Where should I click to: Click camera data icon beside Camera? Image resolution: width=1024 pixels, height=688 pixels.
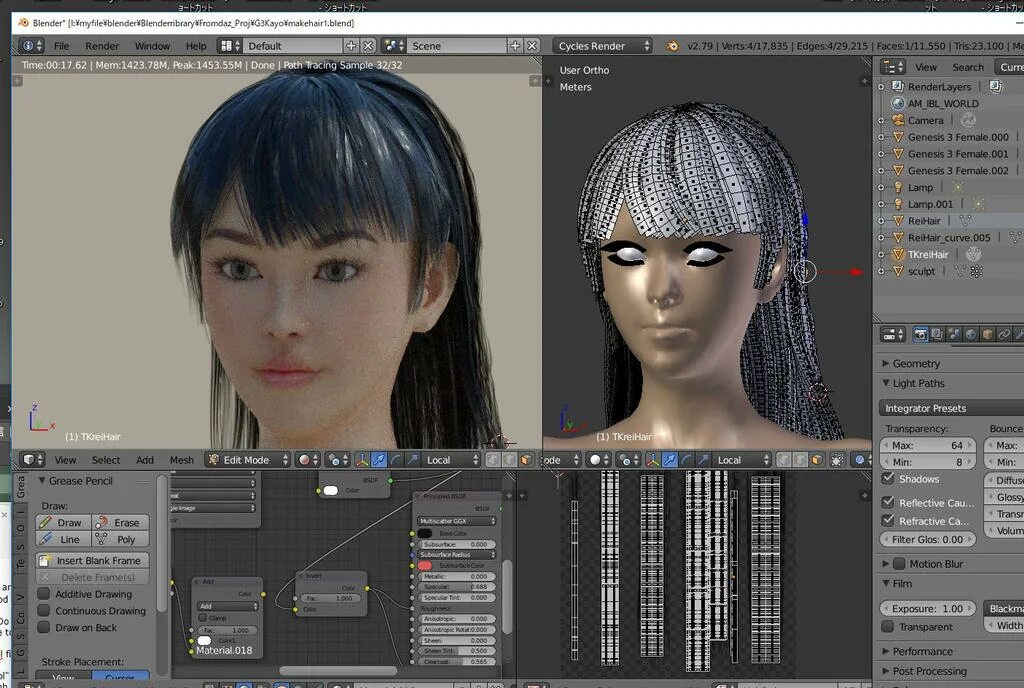click(968, 120)
